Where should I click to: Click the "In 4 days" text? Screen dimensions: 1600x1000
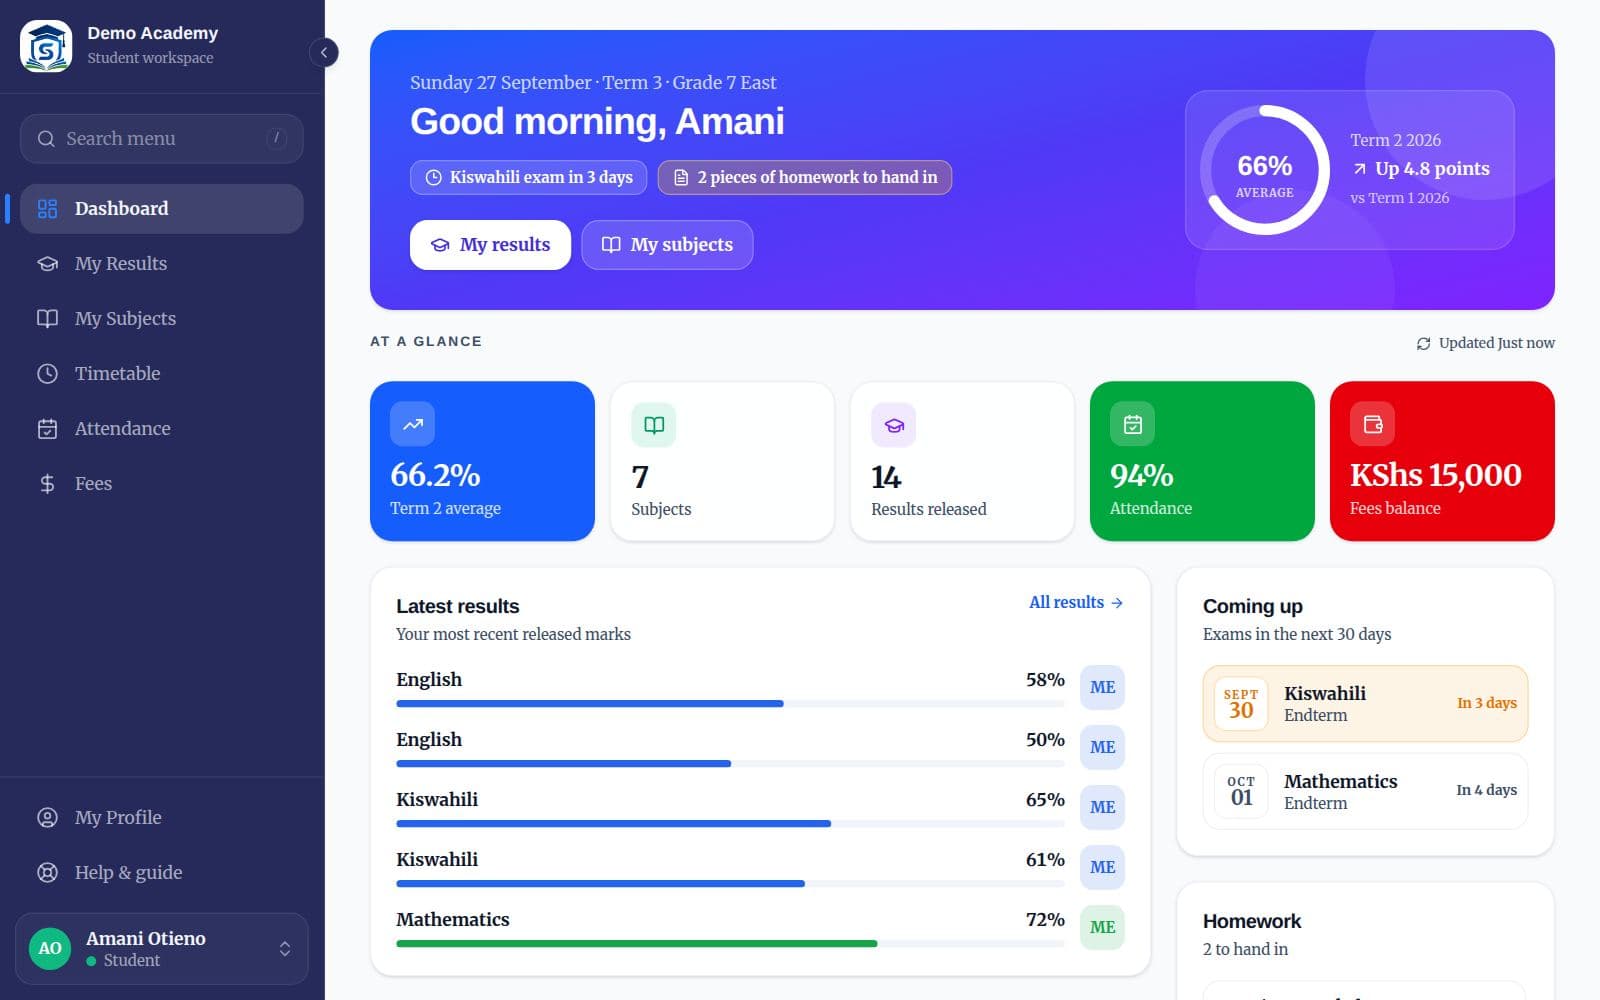pyautogui.click(x=1486, y=790)
